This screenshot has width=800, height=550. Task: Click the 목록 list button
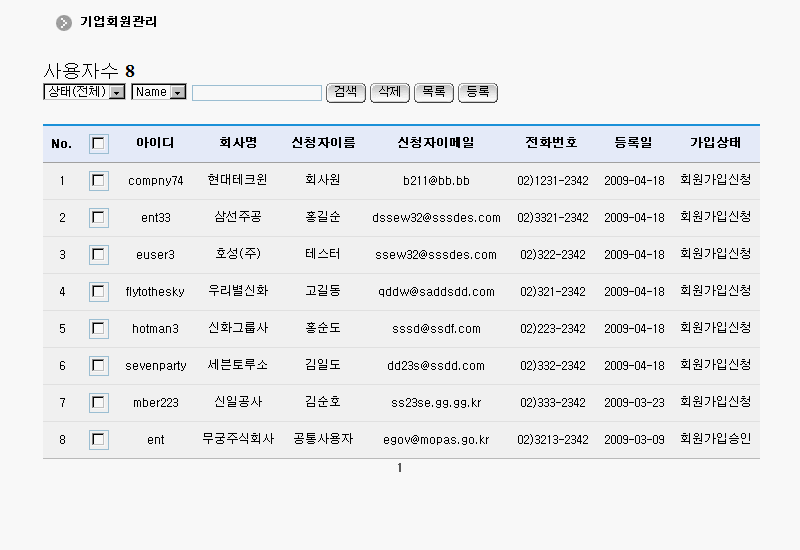click(433, 92)
